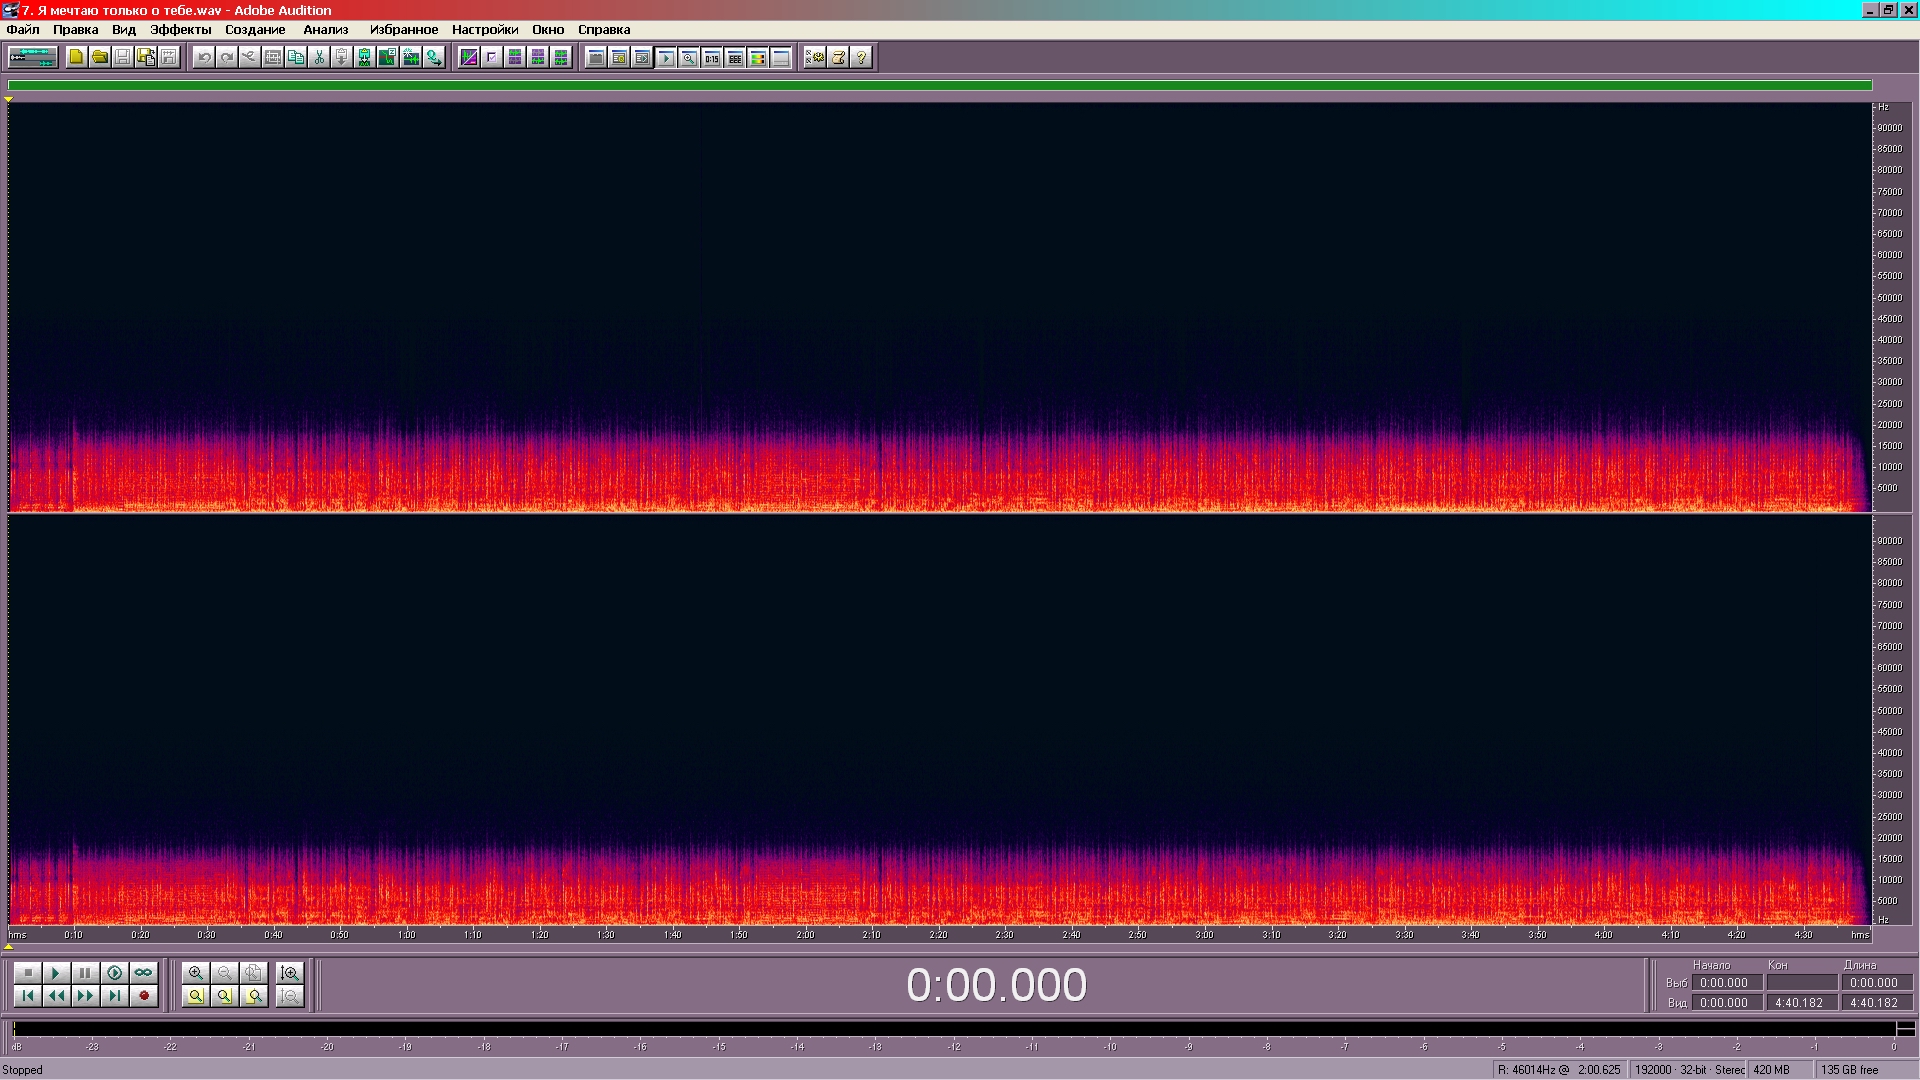Screen dimensions: 1920x1080
Task: Click the Open File folder icon
Action: coord(99,58)
